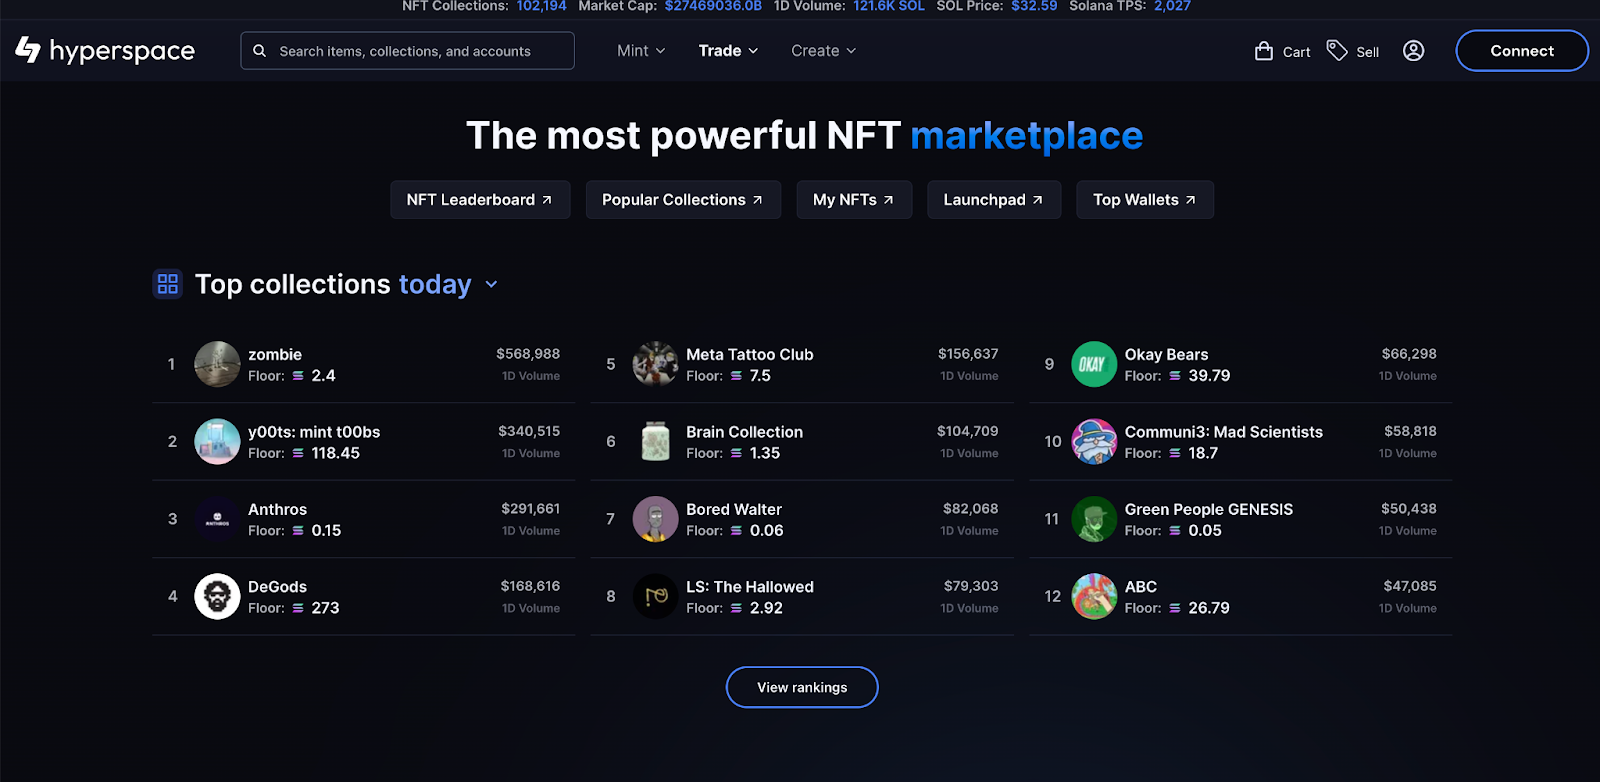Expand the Mint dropdown menu

[x=641, y=51]
